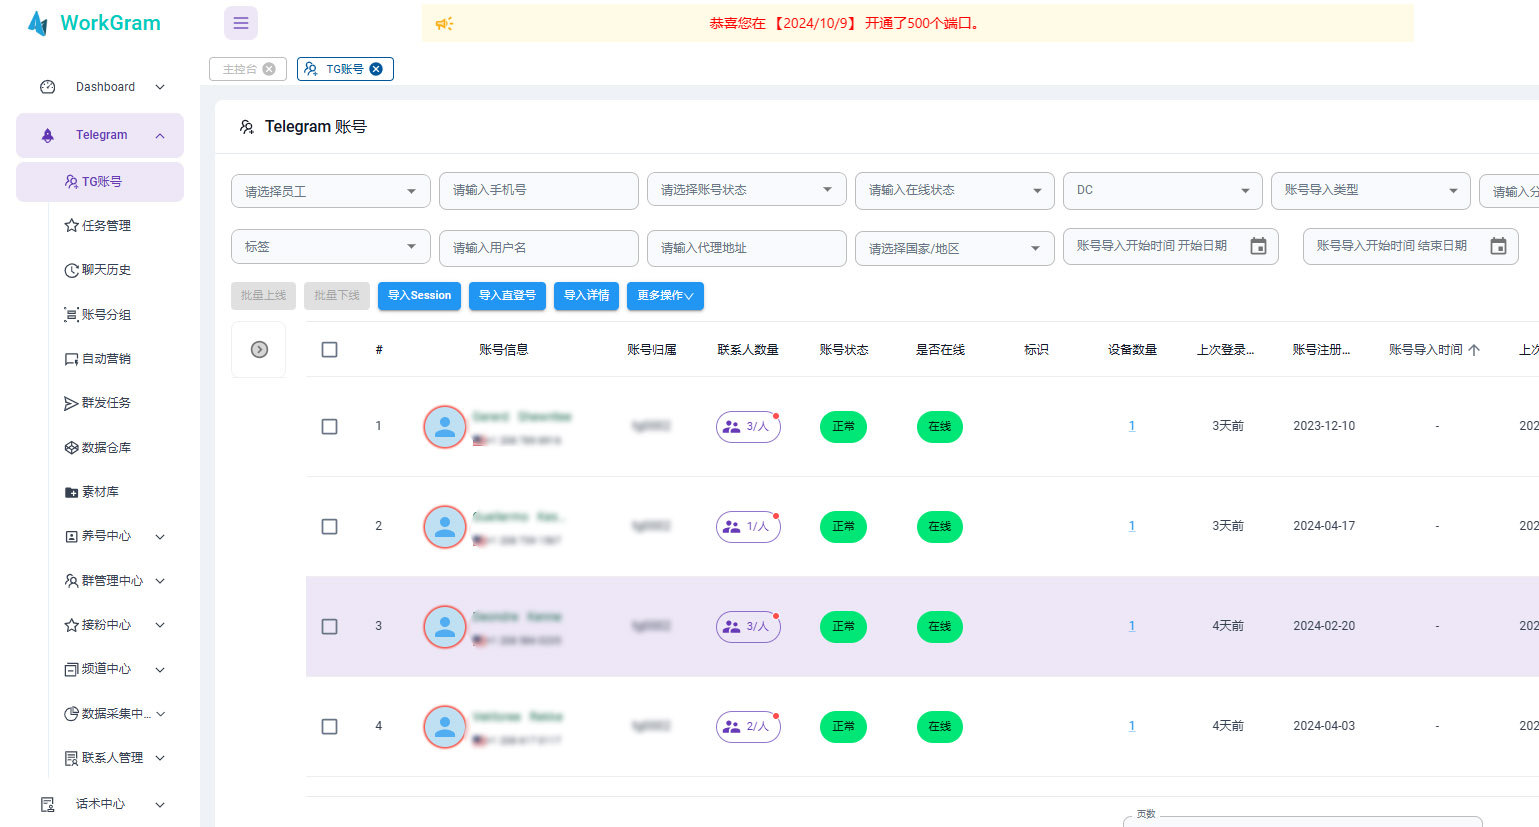Click the WorkGram logo
Screen dimensions: 1539x827
(94, 23)
